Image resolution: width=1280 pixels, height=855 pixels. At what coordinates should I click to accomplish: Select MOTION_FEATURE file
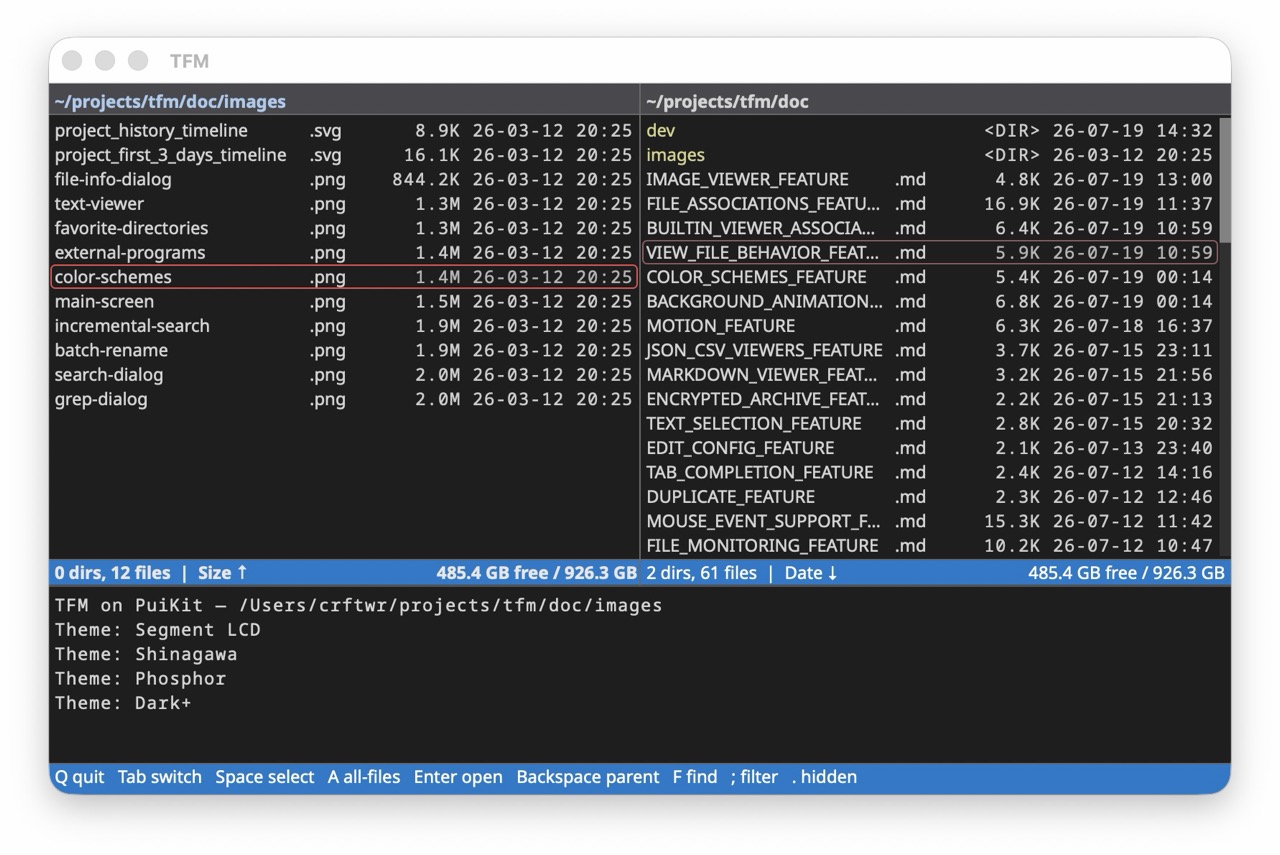pos(930,326)
